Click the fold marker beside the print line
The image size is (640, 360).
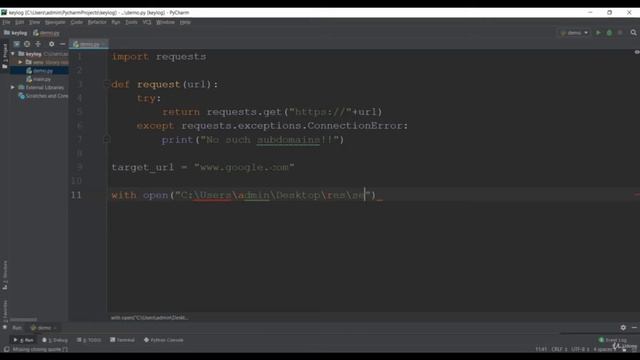pos(107,140)
